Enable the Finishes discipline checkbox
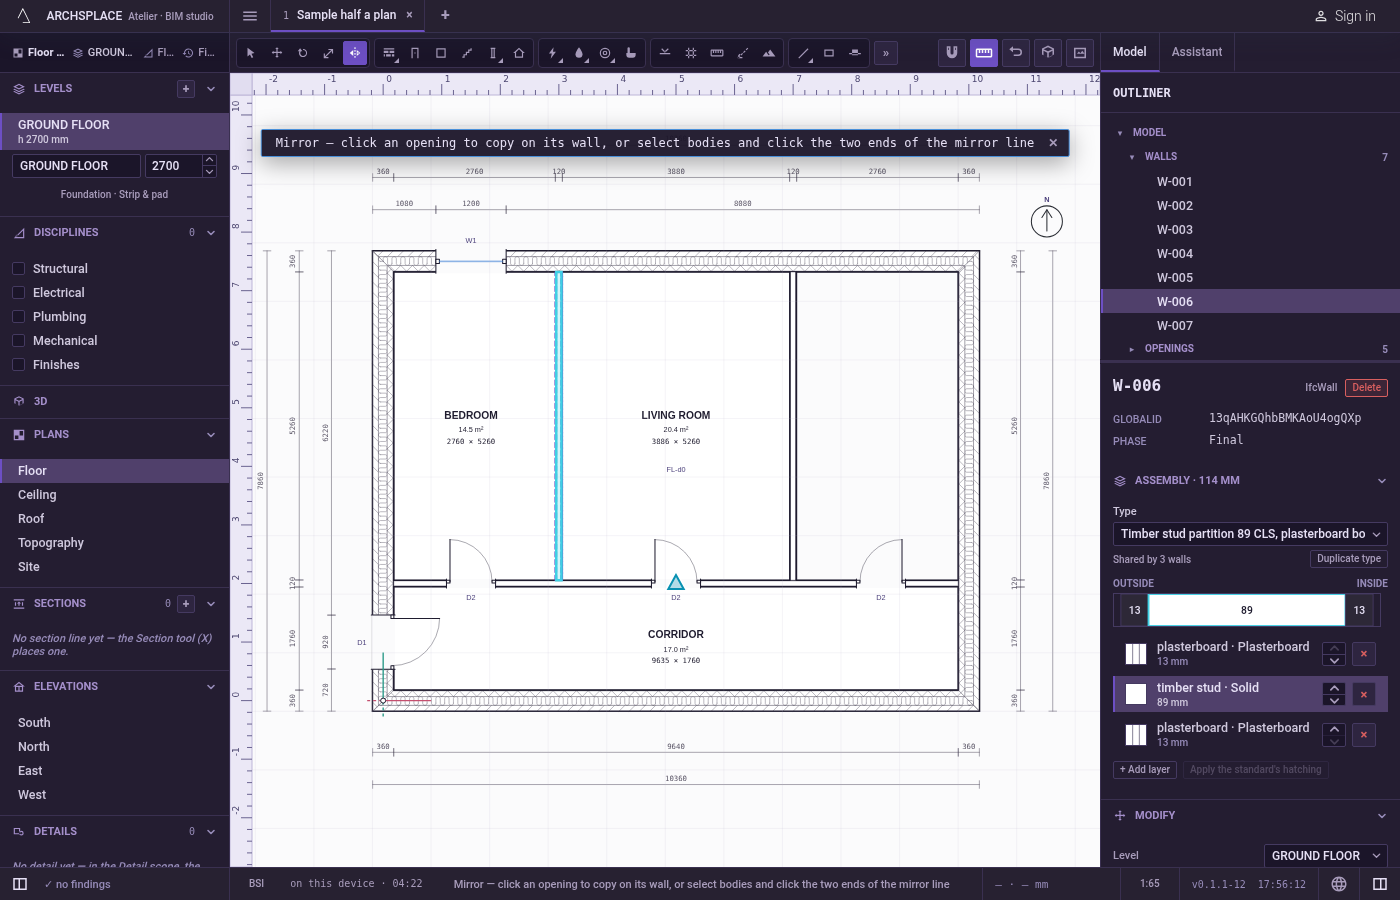The width and height of the screenshot is (1400, 900). [18, 365]
